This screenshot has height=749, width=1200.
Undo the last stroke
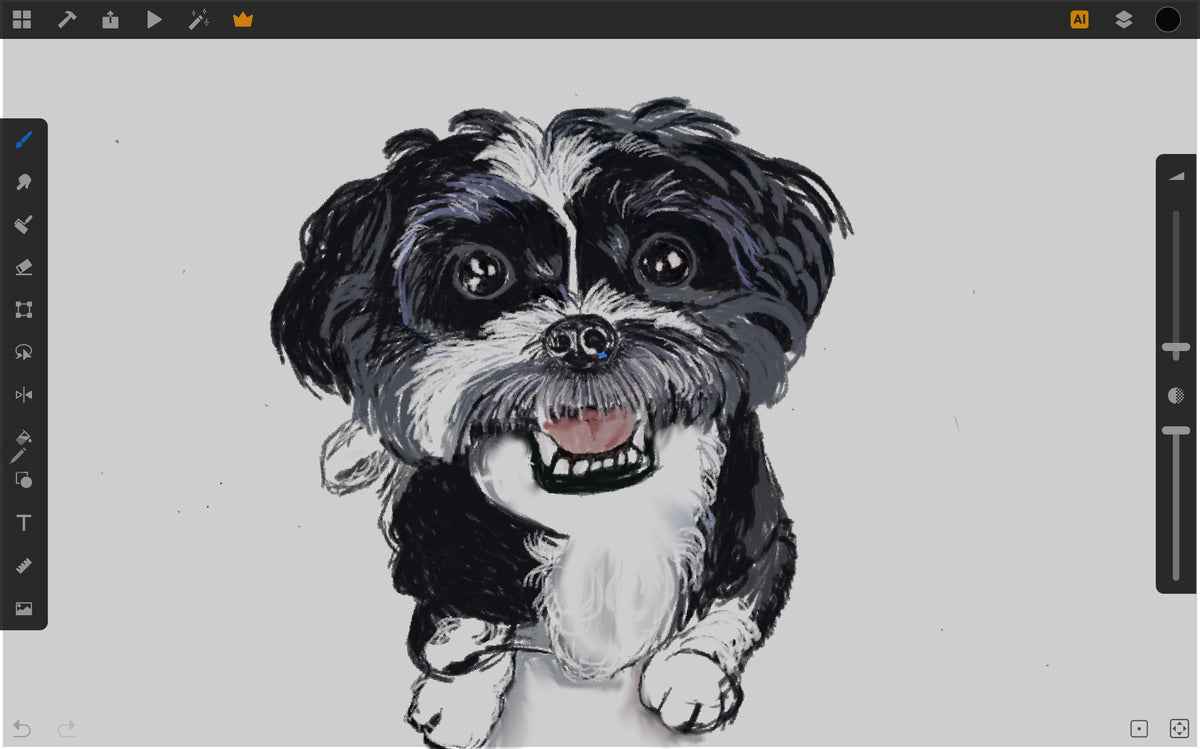[22, 729]
